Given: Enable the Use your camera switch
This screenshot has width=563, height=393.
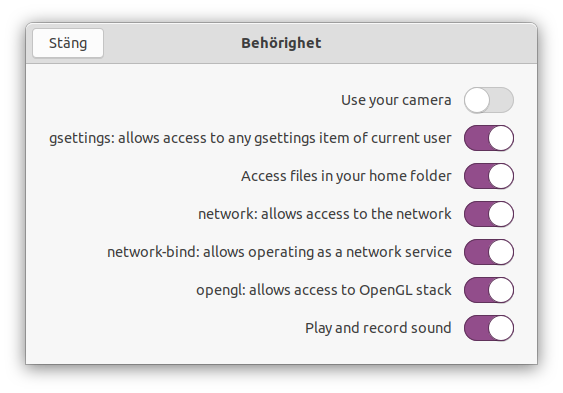Looking at the screenshot, I should (x=489, y=100).
